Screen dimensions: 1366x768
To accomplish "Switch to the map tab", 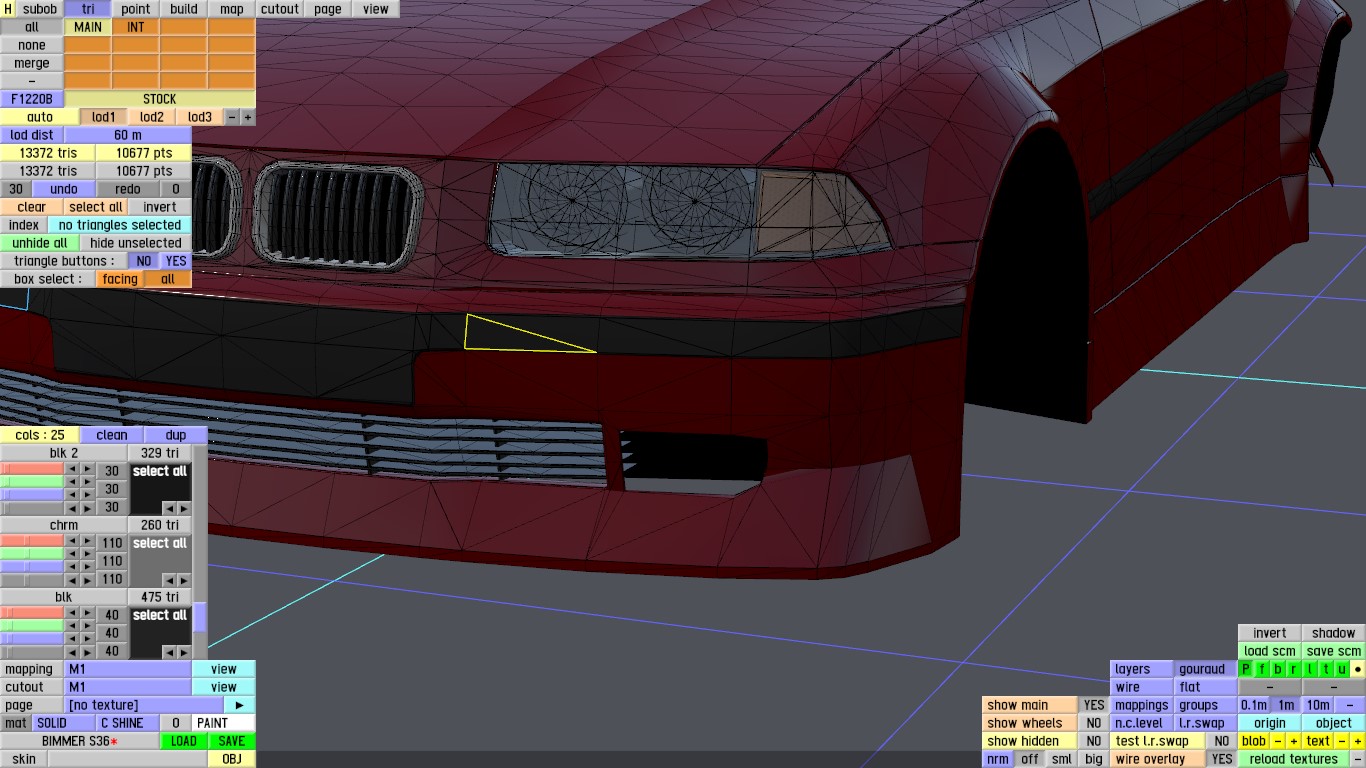I will tap(232, 9).
